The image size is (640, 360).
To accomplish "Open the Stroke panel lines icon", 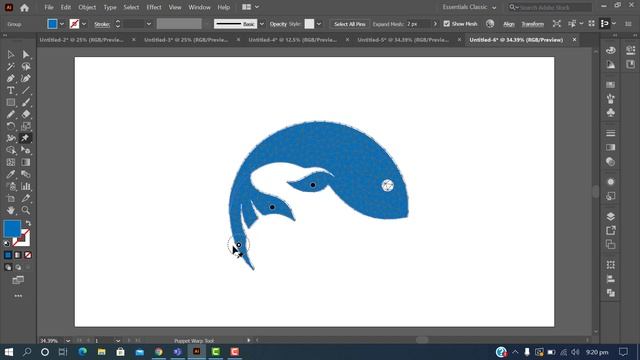I will tap(611, 133).
